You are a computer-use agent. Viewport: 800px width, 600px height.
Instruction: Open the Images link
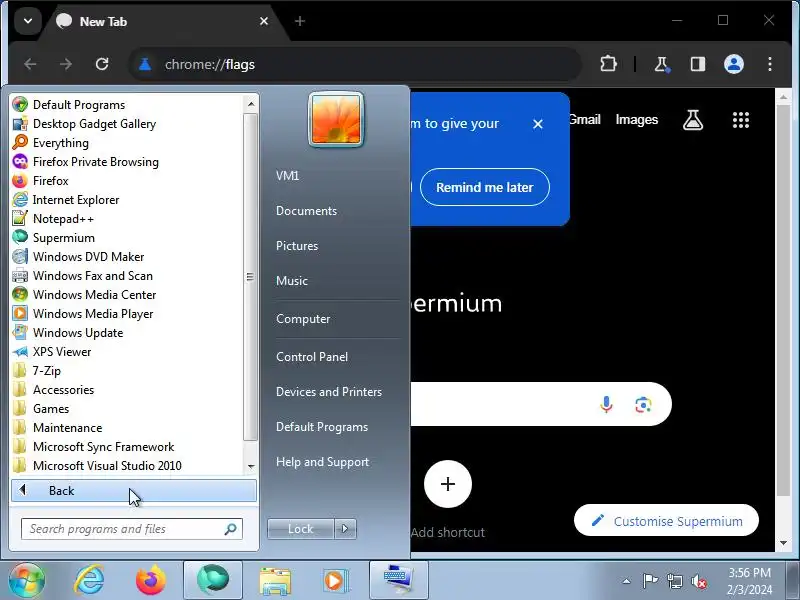pos(637,120)
